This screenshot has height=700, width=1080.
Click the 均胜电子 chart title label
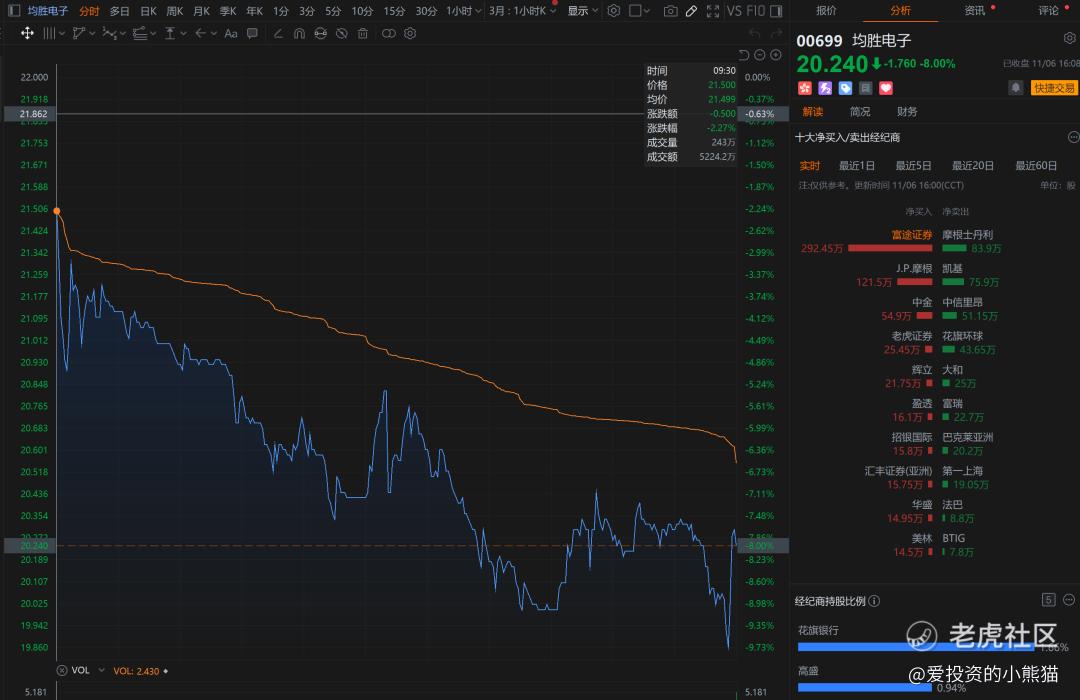point(48,11)
